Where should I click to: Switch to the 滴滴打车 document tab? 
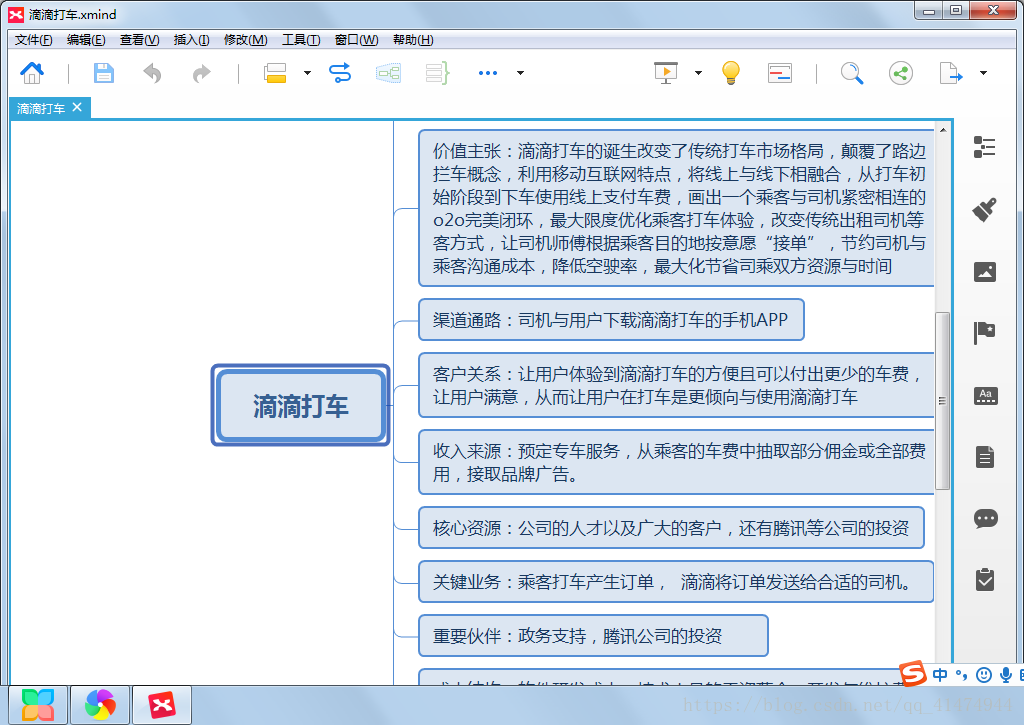[40, 108]
